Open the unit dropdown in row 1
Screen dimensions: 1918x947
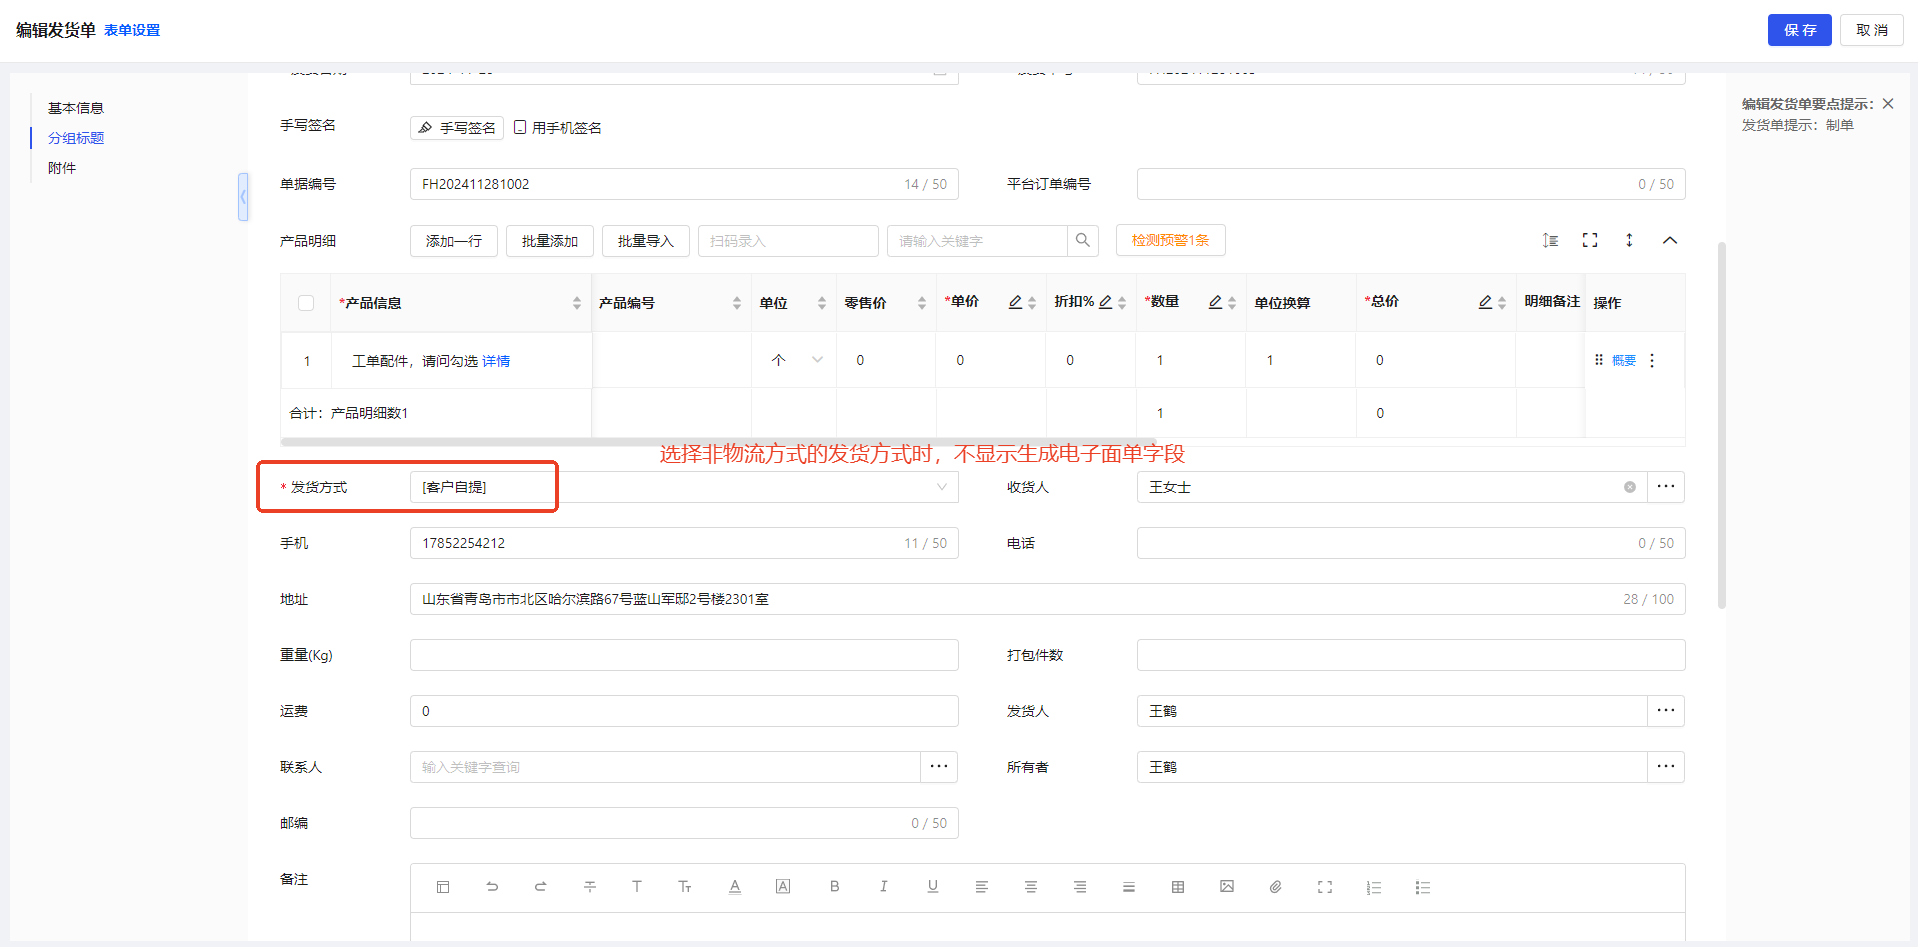click(817, 360)
